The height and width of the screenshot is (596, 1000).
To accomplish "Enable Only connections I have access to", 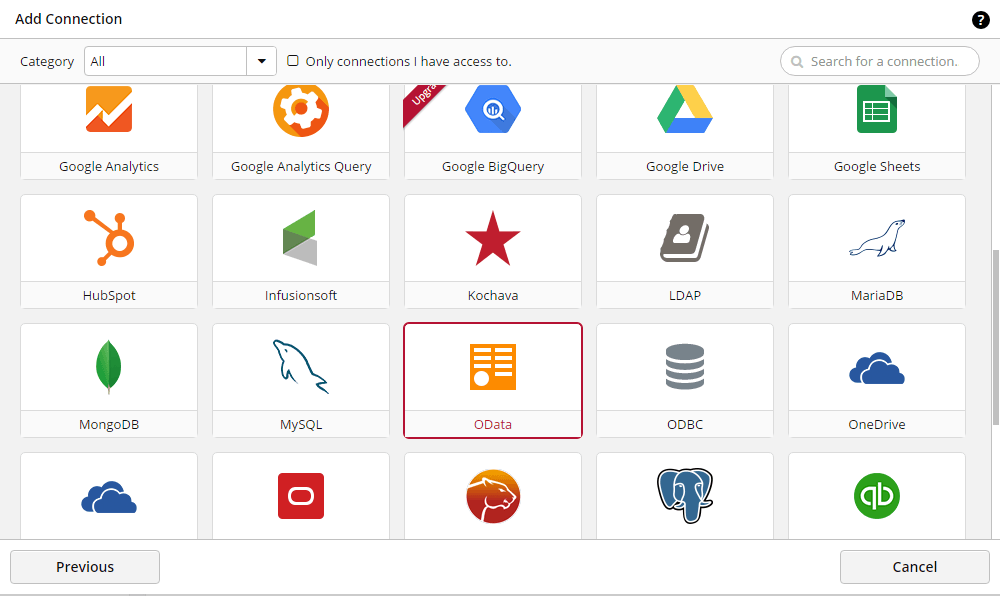I will tap(293, 61).
